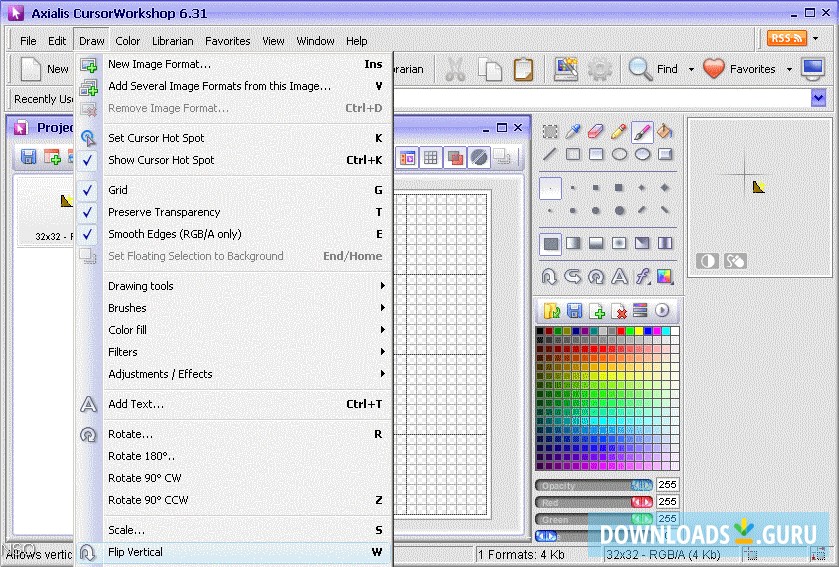Open the Librarian menu
The height and width of the screenshot is (567, 839).
point(172,41)
